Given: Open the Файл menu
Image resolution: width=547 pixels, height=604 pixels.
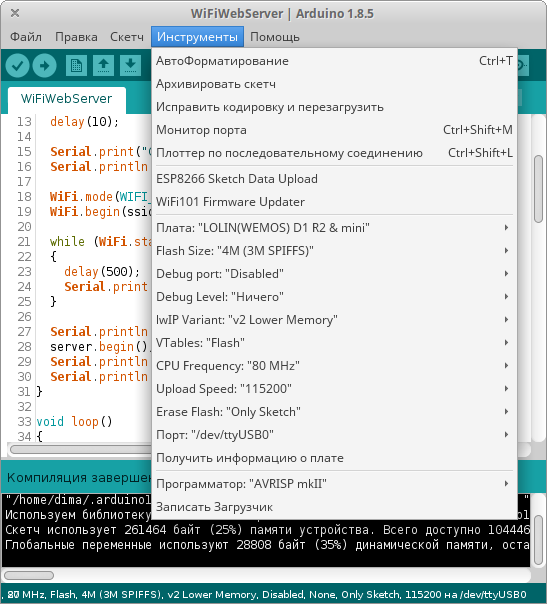Looking at the screenshot, I should pyautogui.click(x=26, y=37).
